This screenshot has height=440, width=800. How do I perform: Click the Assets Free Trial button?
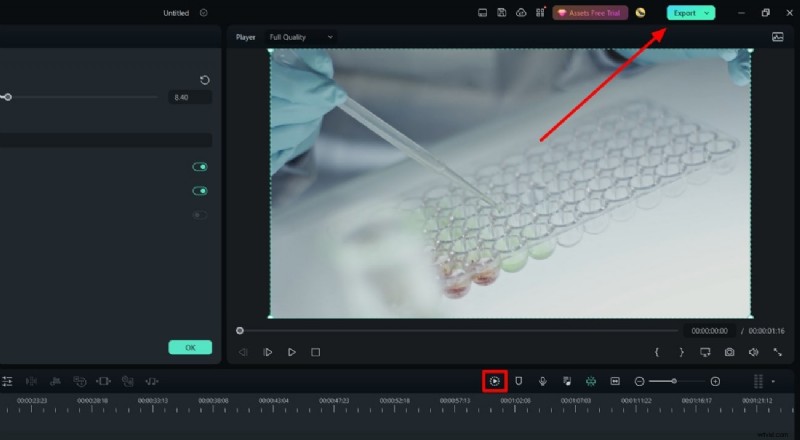tap(590, 13)
